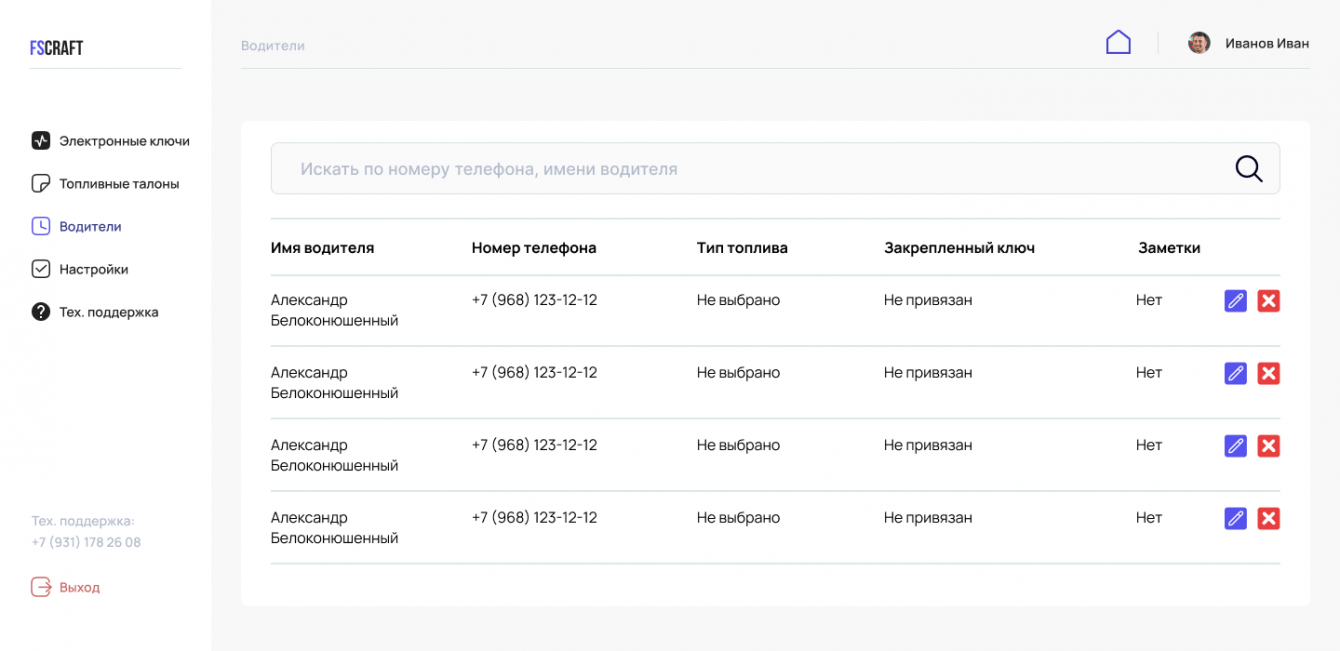Image resolution: width=1340 pixels, height=651 pixels.
Task: Click the magnifier search icon
Action: 1248,169
